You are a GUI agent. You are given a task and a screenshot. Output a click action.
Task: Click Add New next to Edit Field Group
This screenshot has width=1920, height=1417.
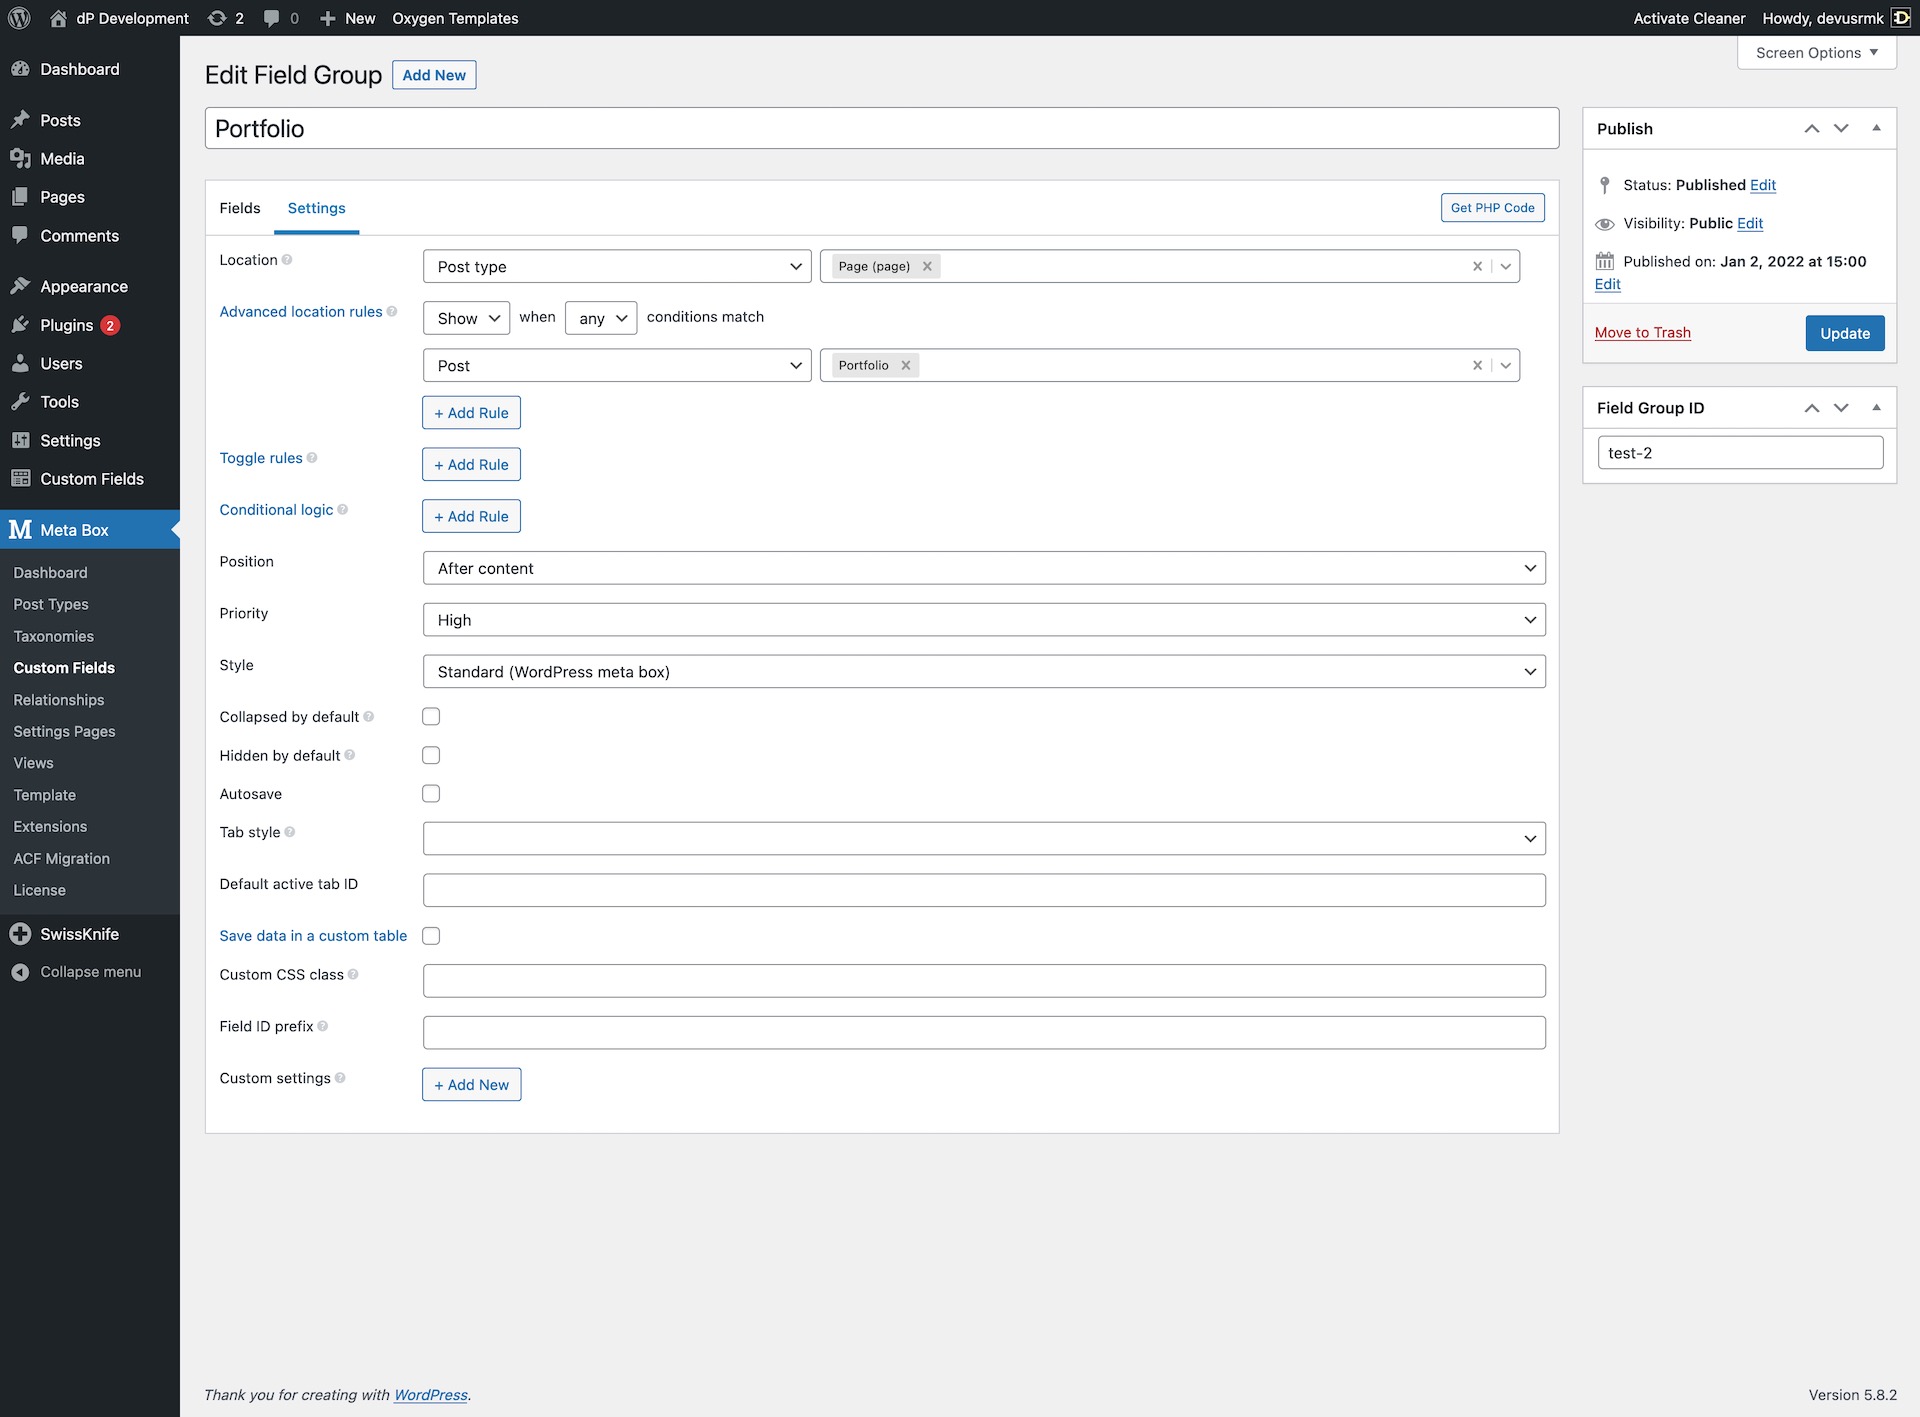pos(434,75)
